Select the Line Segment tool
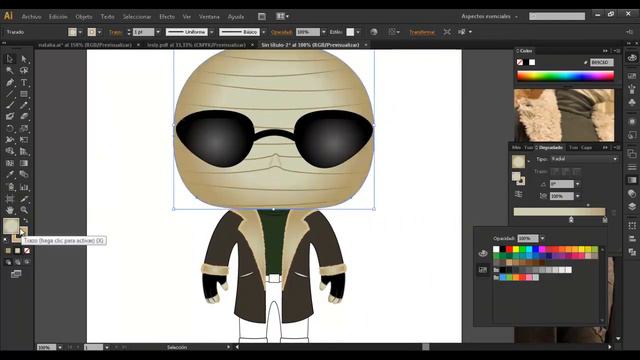The image size is (640, 360). pyautogui.click(x=10, y=94)
